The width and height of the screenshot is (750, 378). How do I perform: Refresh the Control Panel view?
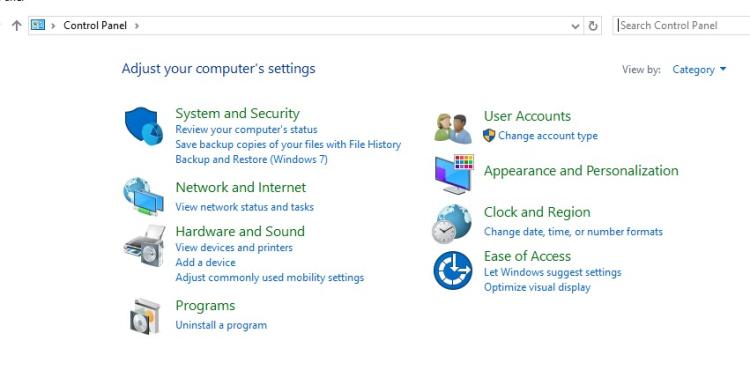click(593, 26)
